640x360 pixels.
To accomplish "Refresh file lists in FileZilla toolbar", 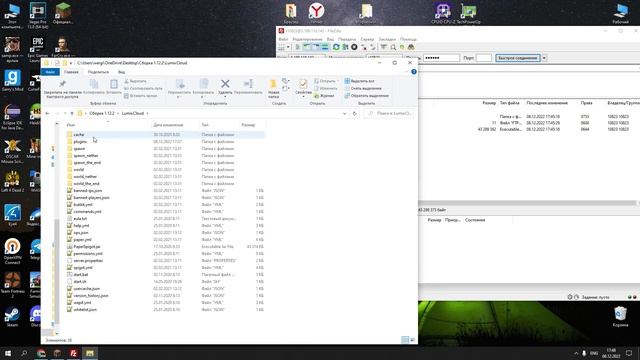I will 336,47.
